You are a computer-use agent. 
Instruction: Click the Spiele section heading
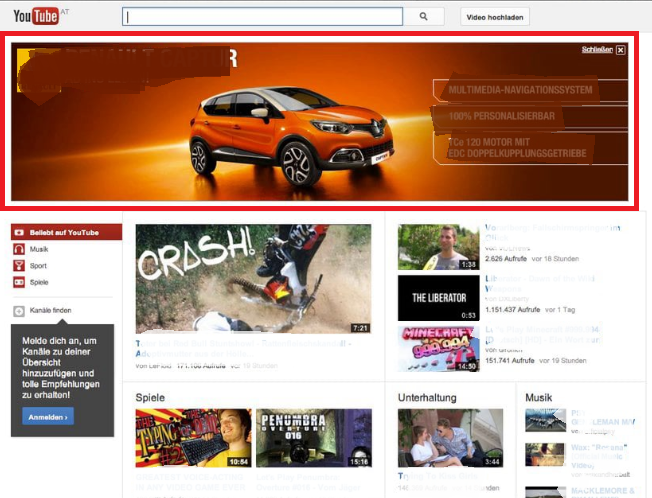tap(150, 397)
